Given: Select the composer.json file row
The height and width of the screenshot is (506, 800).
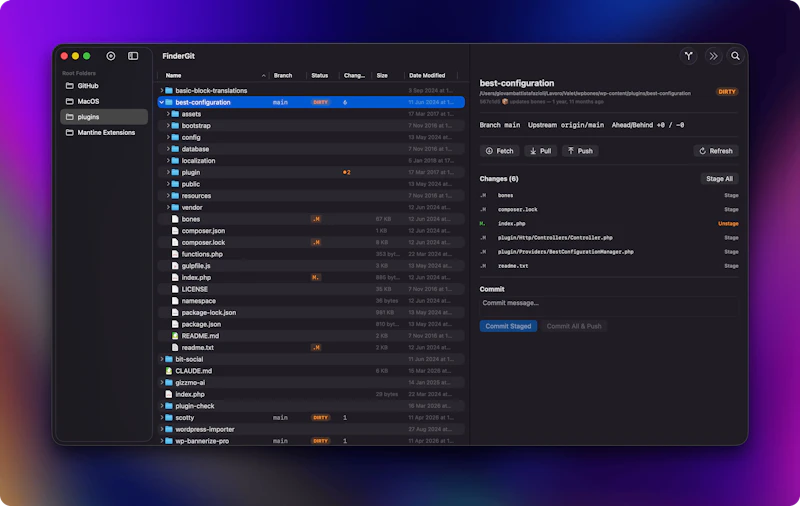Looking at the screenshot, I should click(x=311, y=231).
